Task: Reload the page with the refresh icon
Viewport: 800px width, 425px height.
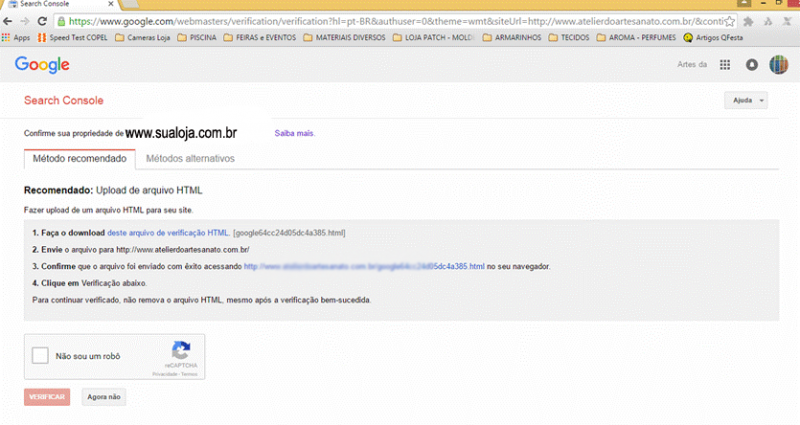Action: (42, 21)
